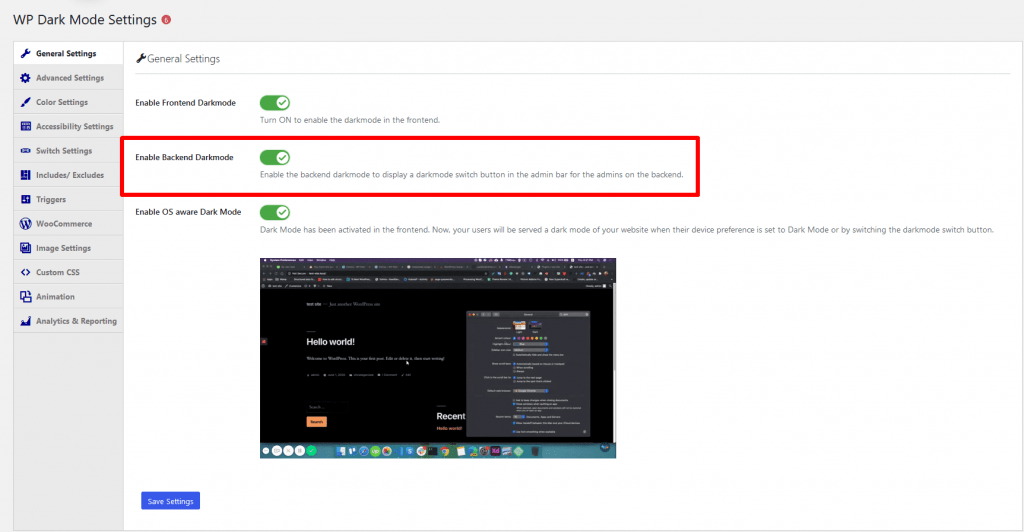Click the Includes/ Excludes sidebar icon
Screen dimensions: 1024x532
[x=25, y=175]
